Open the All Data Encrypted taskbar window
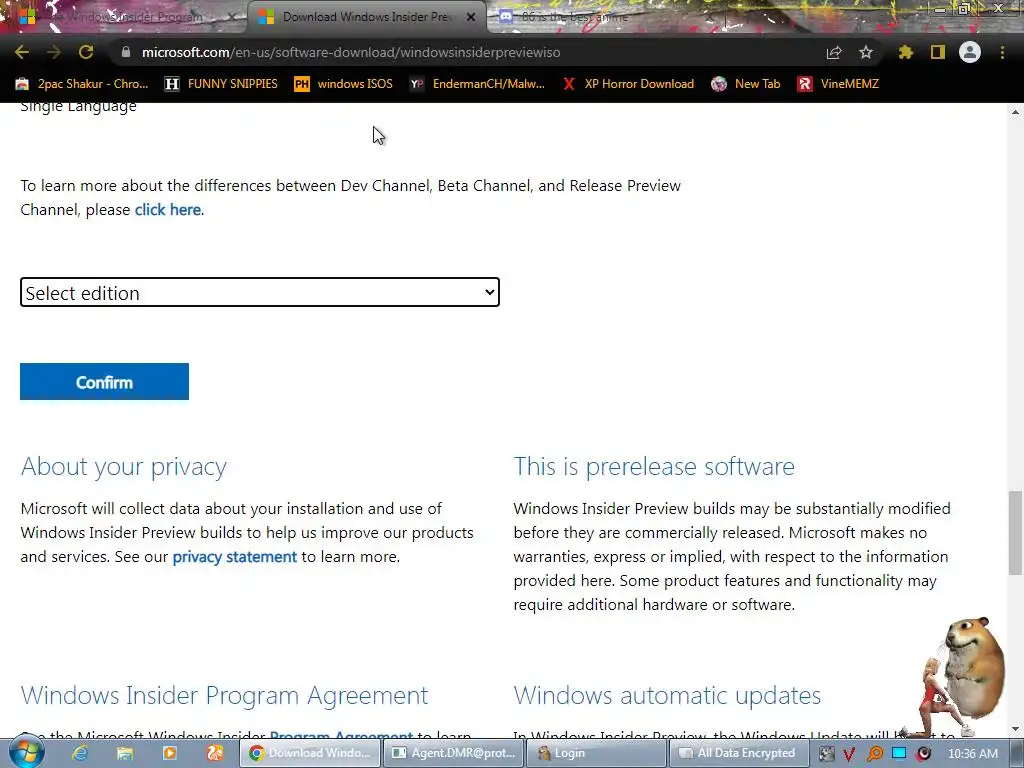The image size is (1024, 768). 739,753
